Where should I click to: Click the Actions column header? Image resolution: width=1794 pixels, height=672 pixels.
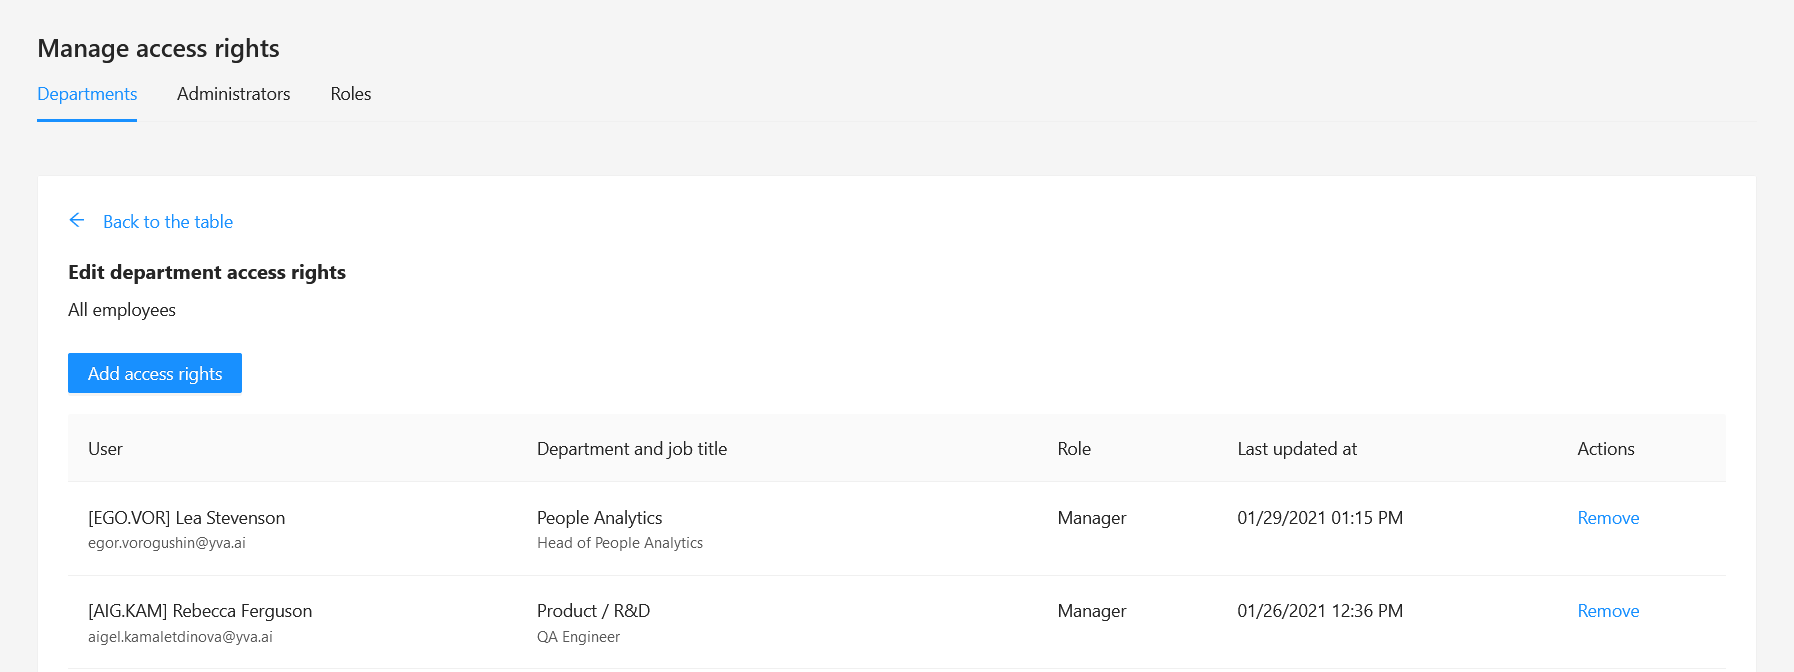click(x=1606, y=449)
